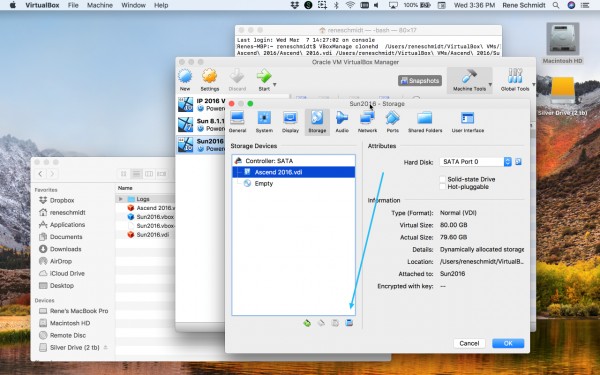Go back in the Finder window
Viewport: 600px width, 375px height.
tap(41, 174)
